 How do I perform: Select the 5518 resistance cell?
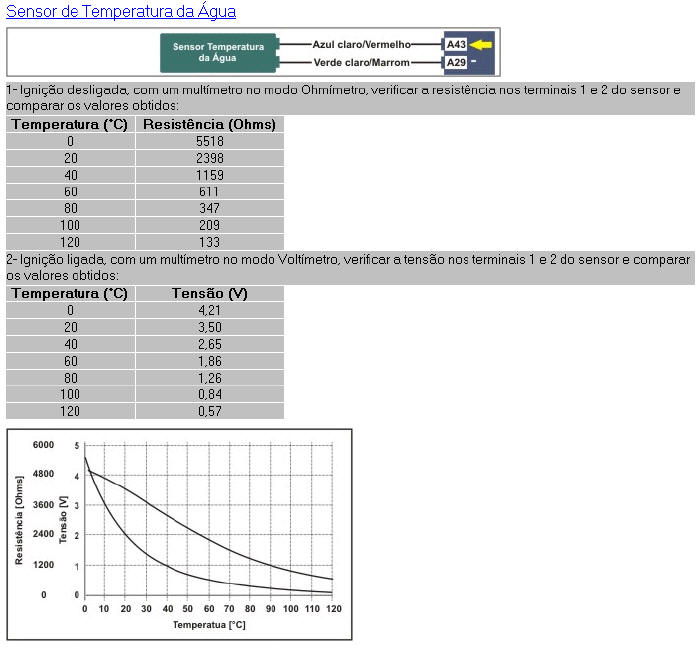[x=209, y=141]
